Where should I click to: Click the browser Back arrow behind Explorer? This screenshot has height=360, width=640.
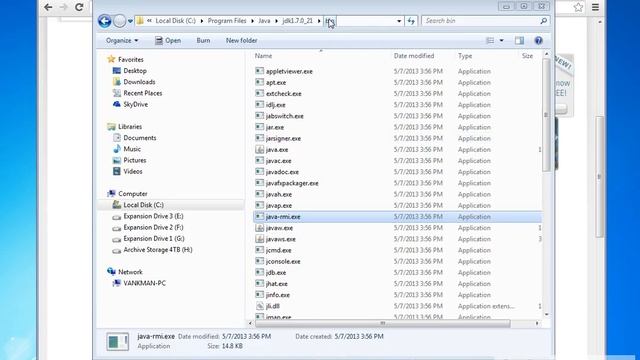point(48,7)
